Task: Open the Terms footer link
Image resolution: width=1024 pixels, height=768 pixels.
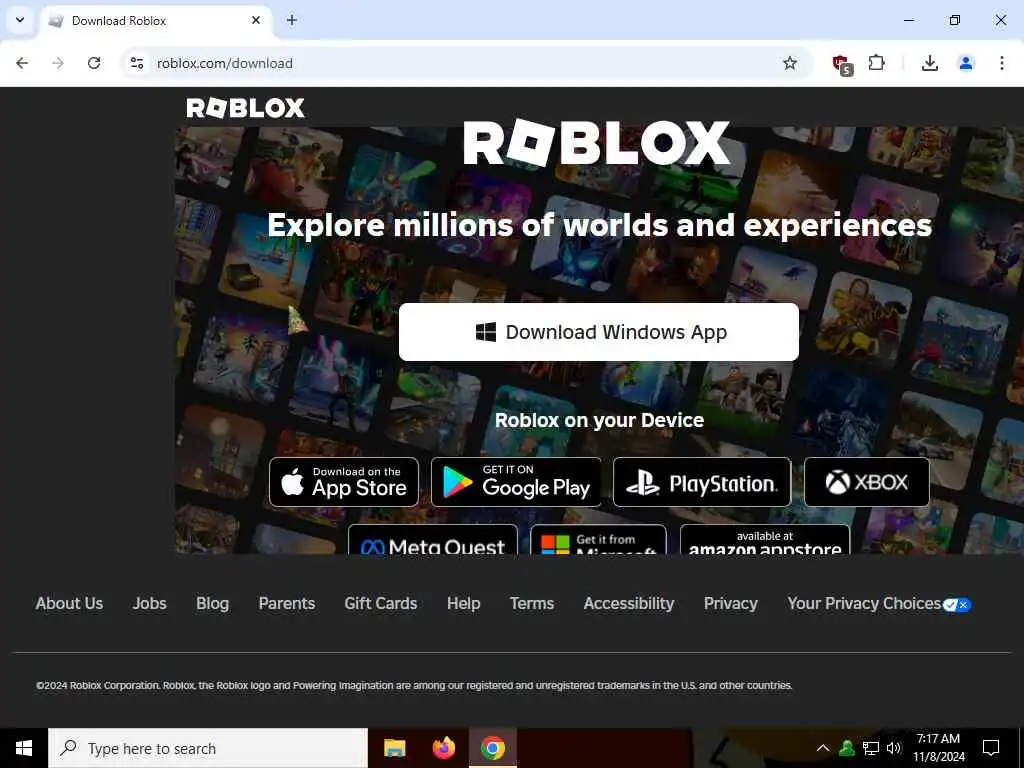Action: click(532, 603)
